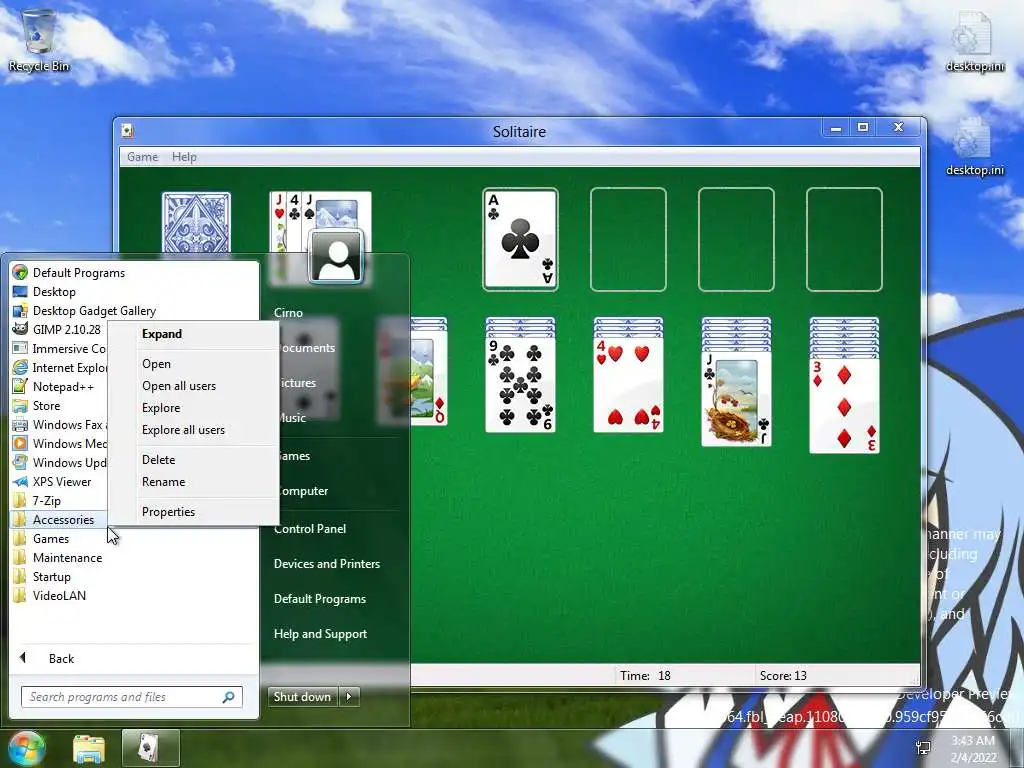This screenshot has height=768, width=1024.
Task: Open Default Programs in right pane
Action: point(320,599)
